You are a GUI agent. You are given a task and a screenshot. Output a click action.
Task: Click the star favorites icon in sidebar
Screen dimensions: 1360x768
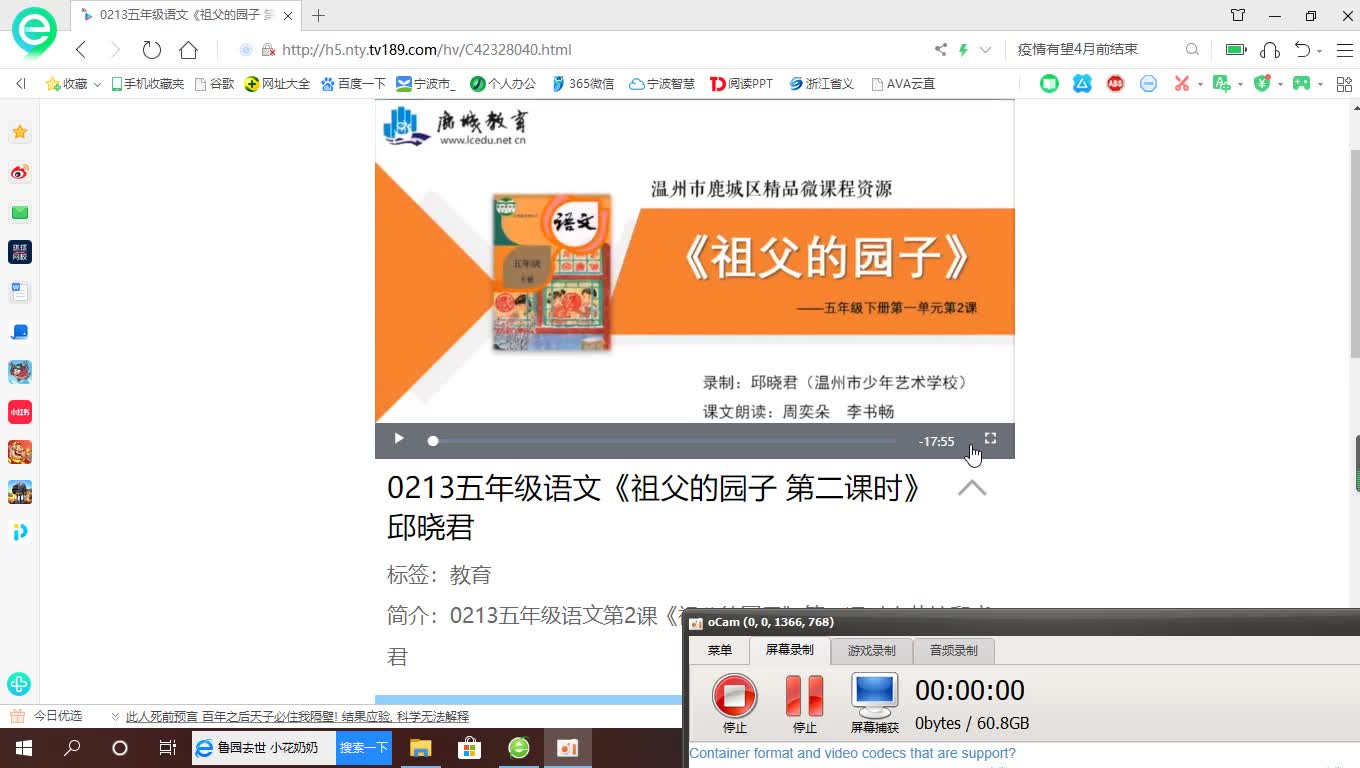tap(20, 132)
